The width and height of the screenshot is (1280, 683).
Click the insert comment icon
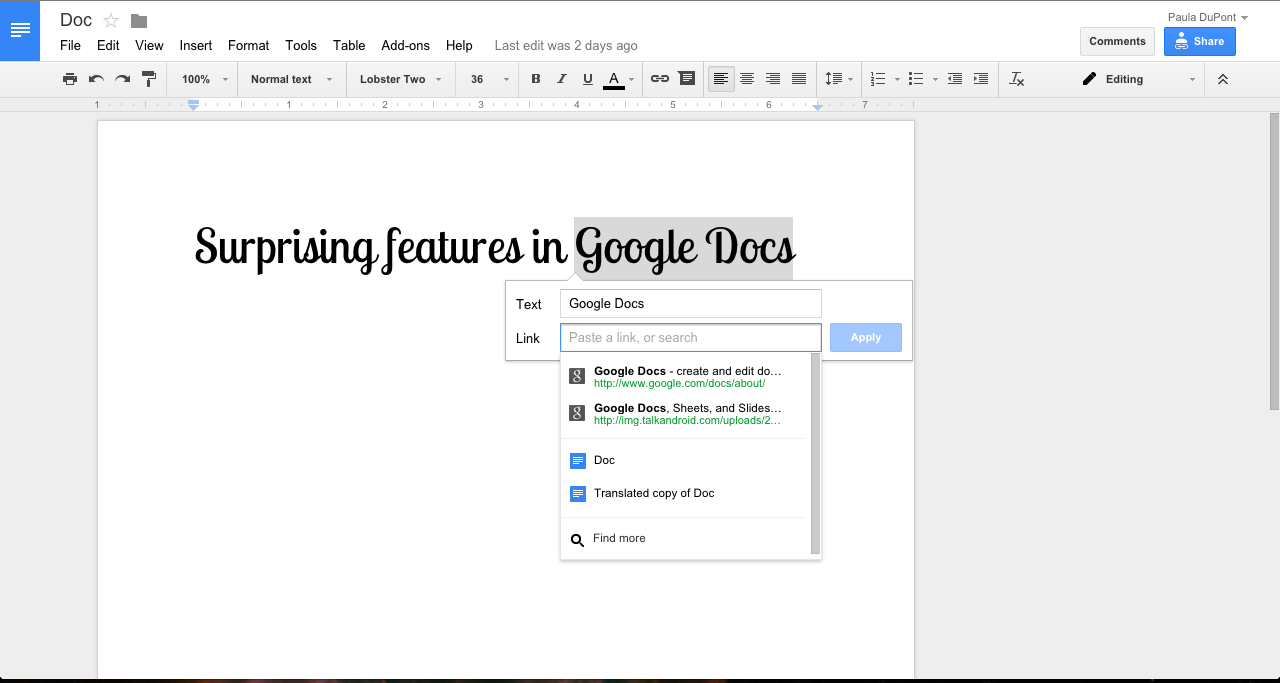[686, 79]
